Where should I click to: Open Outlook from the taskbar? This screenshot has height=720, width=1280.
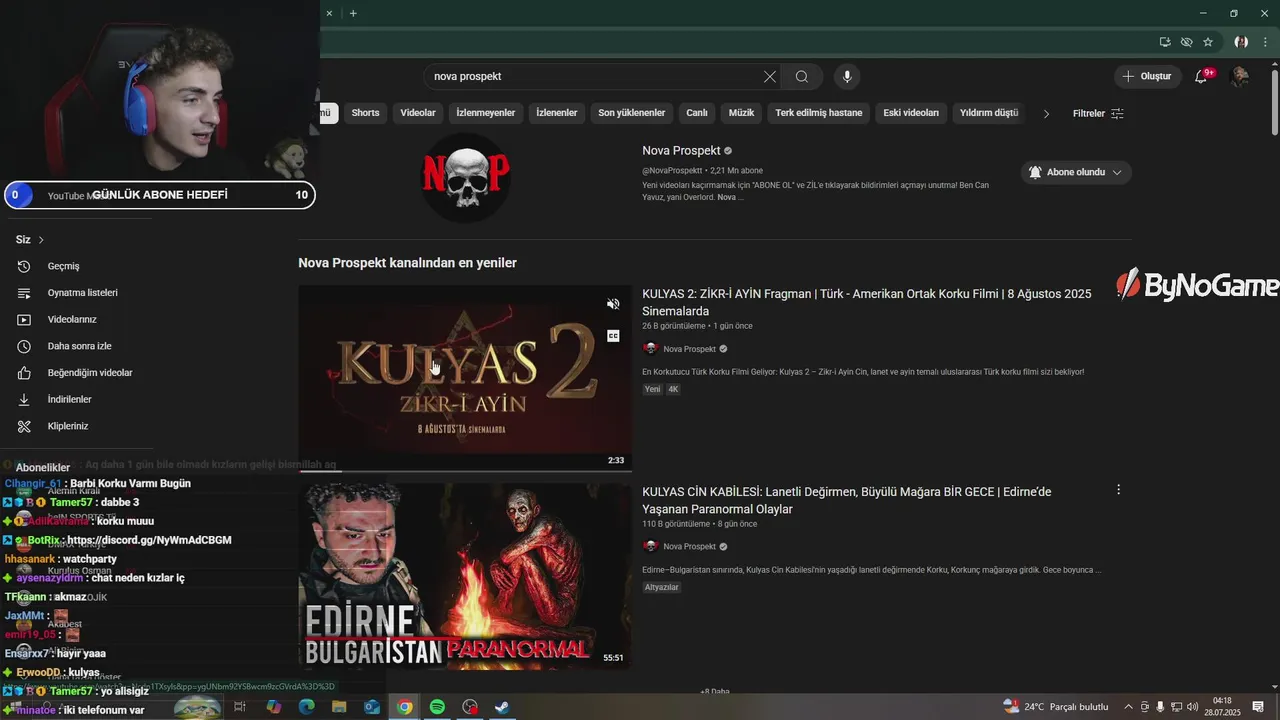click(x=372, y=707)
